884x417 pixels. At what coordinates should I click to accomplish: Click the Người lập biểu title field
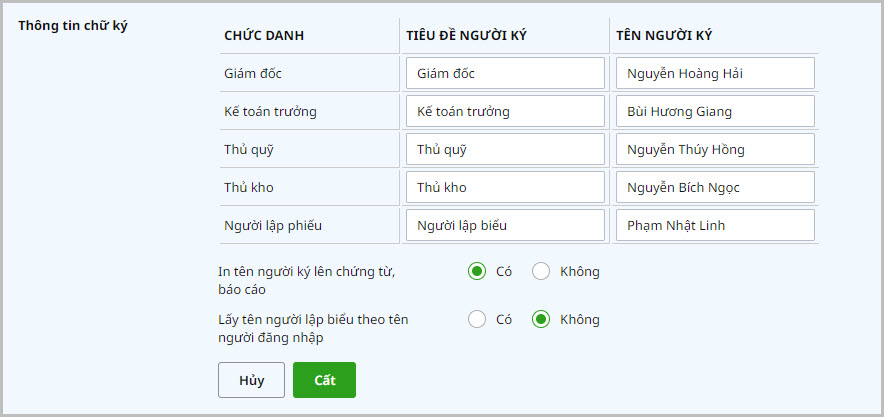(505, 225)
